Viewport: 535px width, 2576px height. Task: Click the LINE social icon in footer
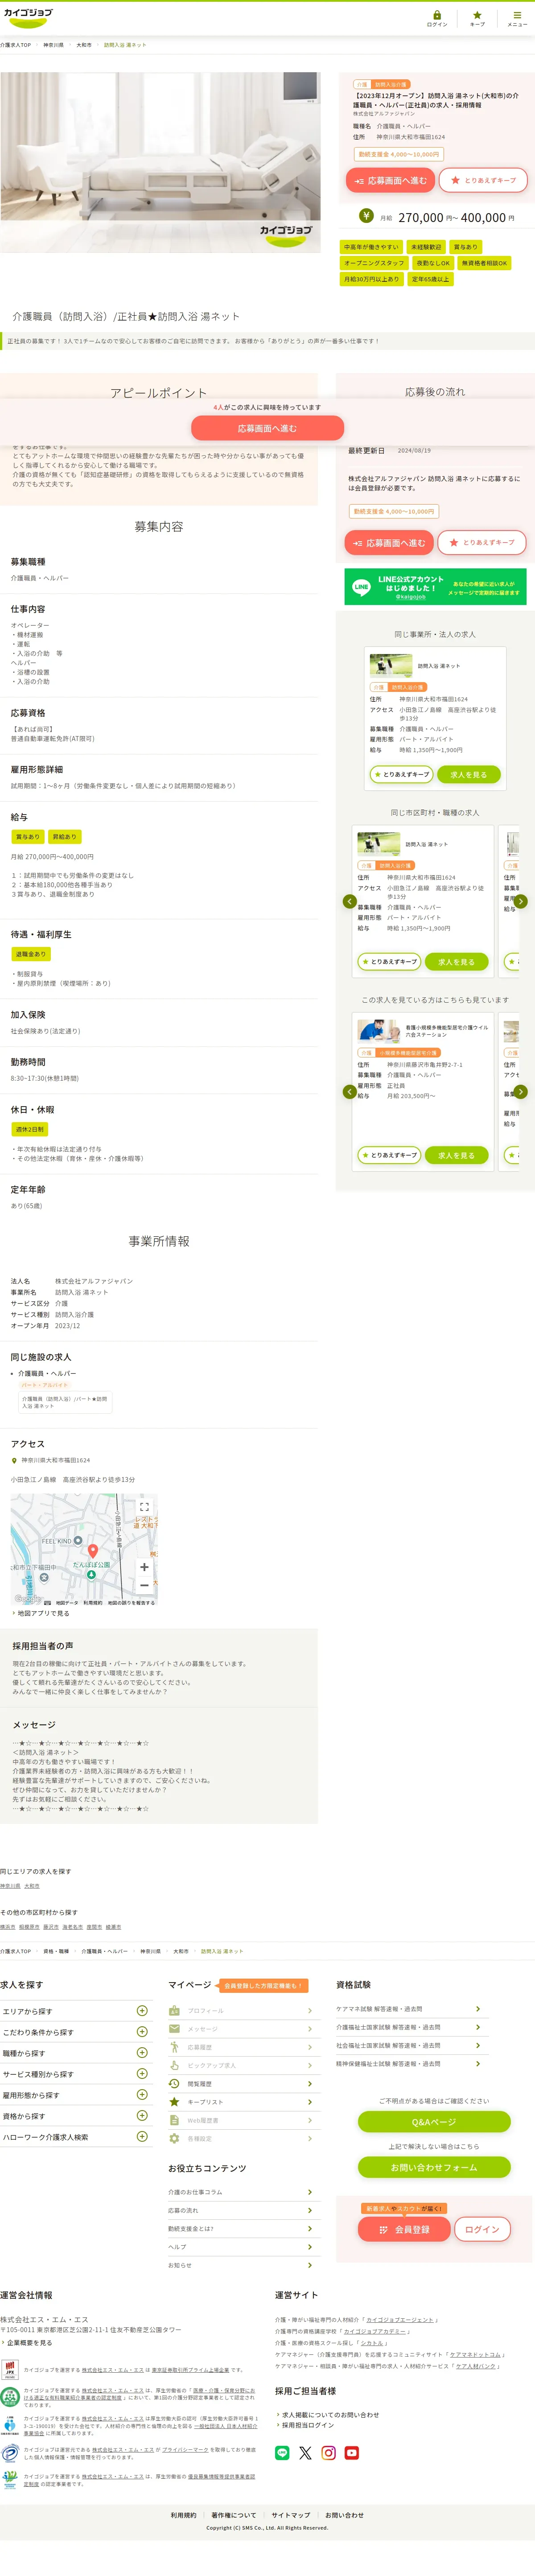(282, 2452)
